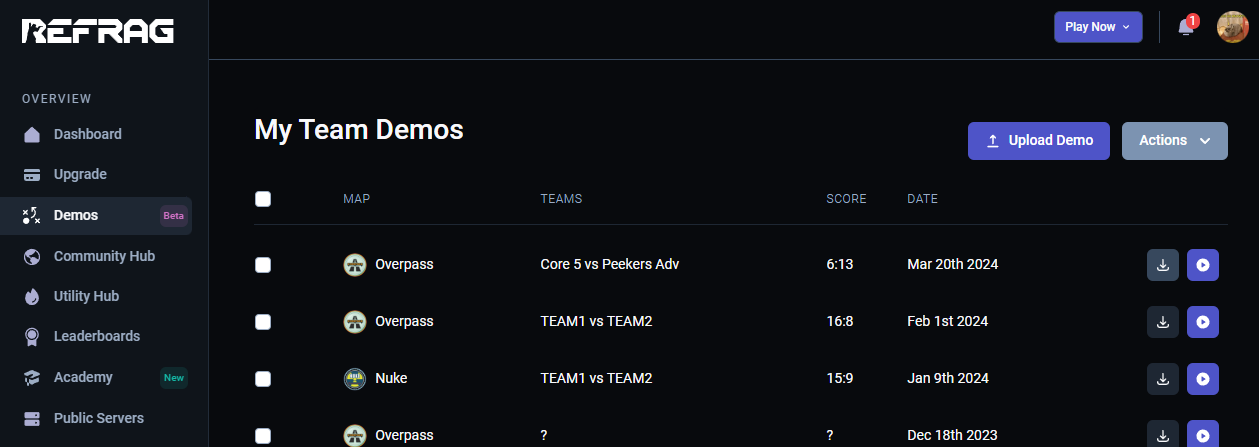The width and height of the screenshot is (1259, 447).
Task: Download the Core 5 vs Peekers Adv demo
Action: (x=1163, y=265)
